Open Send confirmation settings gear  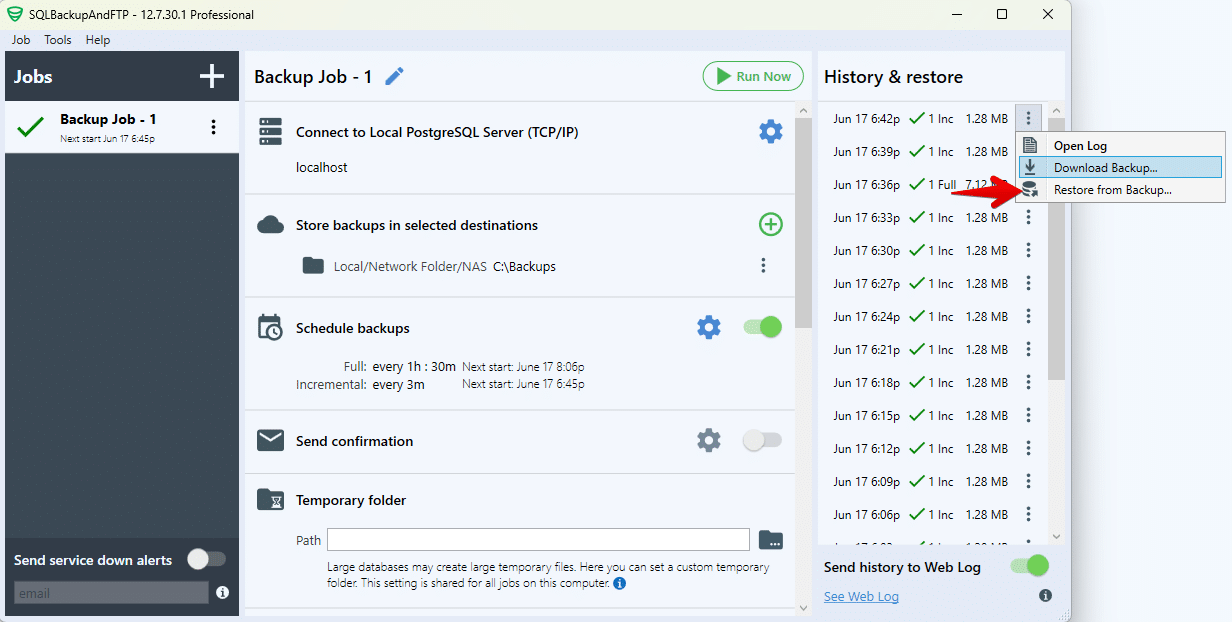(x=708, y=440)
